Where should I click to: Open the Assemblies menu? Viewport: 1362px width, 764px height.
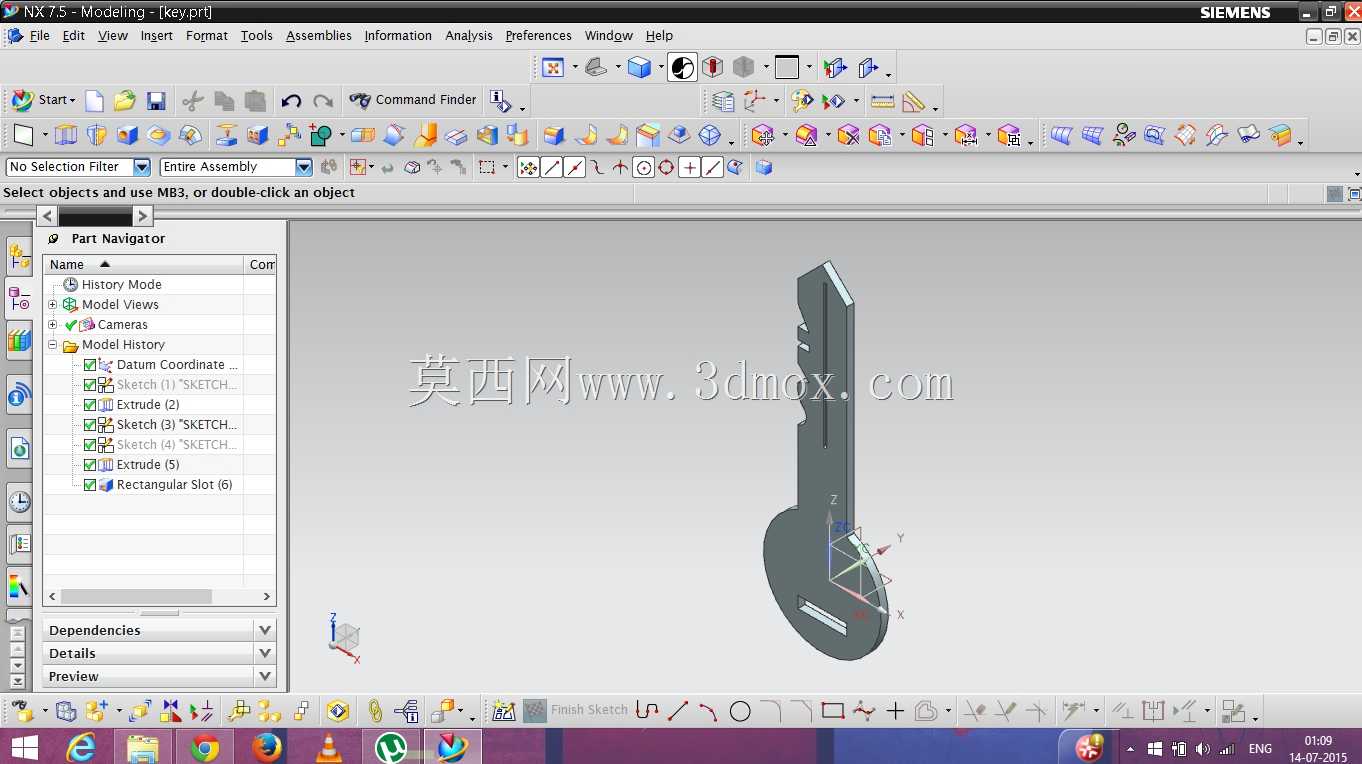[x=319, y=36]
